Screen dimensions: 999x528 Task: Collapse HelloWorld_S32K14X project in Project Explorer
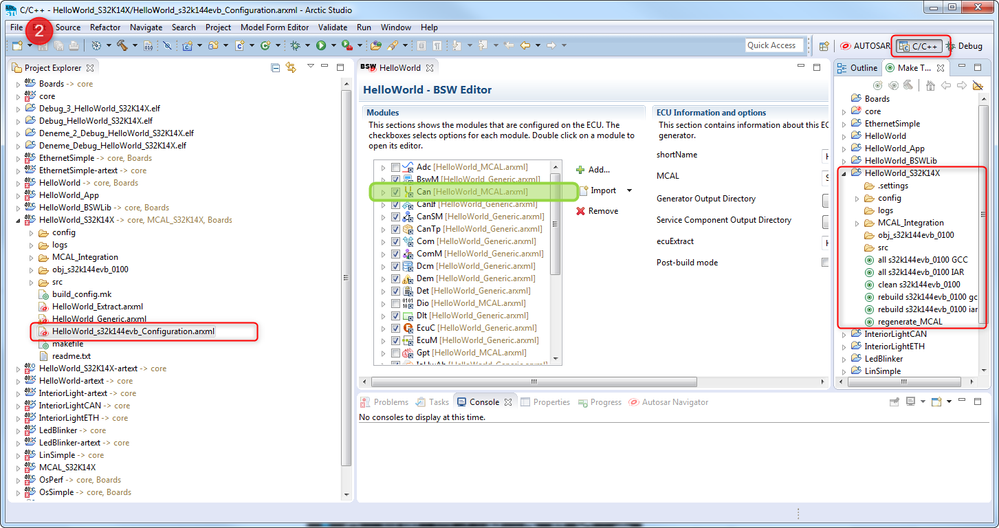coord(18,220)
